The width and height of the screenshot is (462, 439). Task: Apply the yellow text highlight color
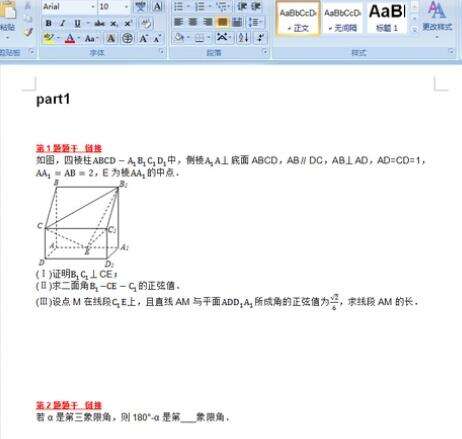(x=48, y=38)
